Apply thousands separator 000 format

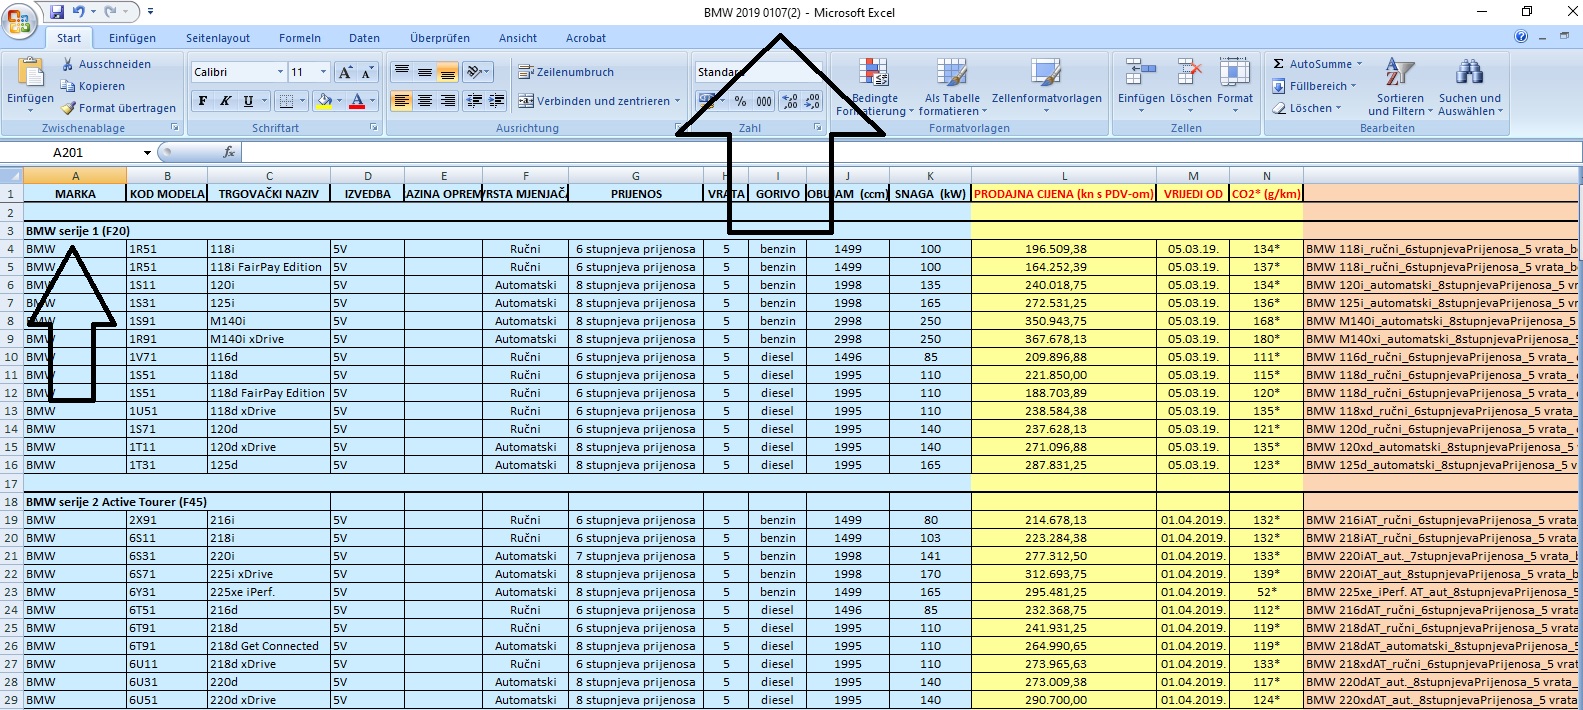[763, 101]
